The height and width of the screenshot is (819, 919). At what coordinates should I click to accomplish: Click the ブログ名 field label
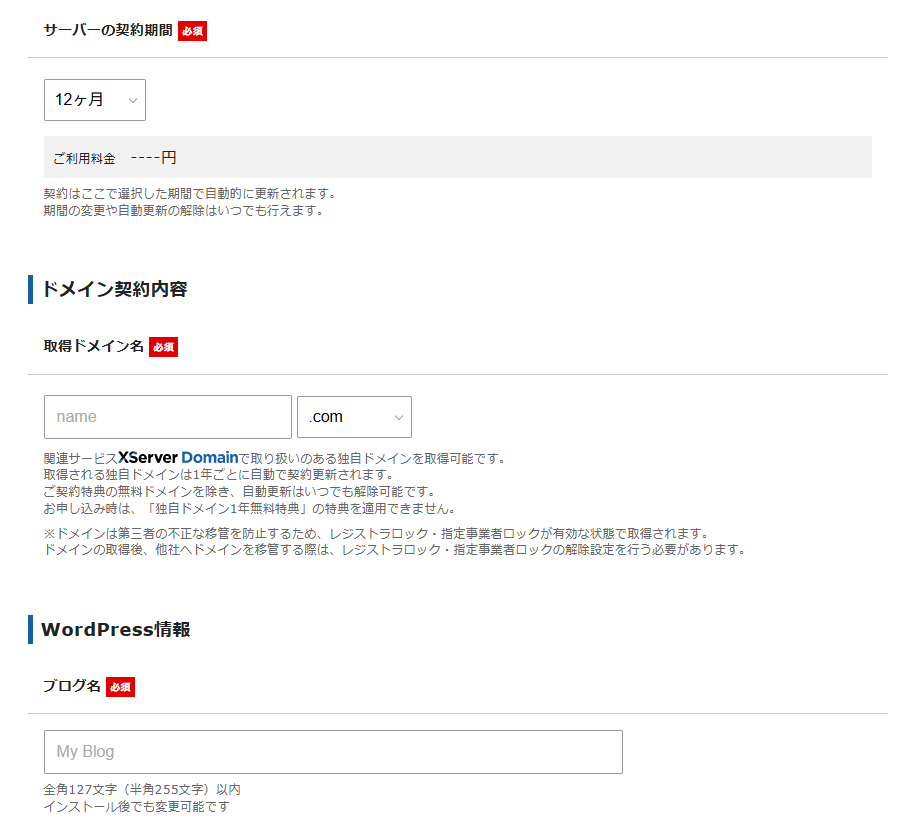pos(72,686)
